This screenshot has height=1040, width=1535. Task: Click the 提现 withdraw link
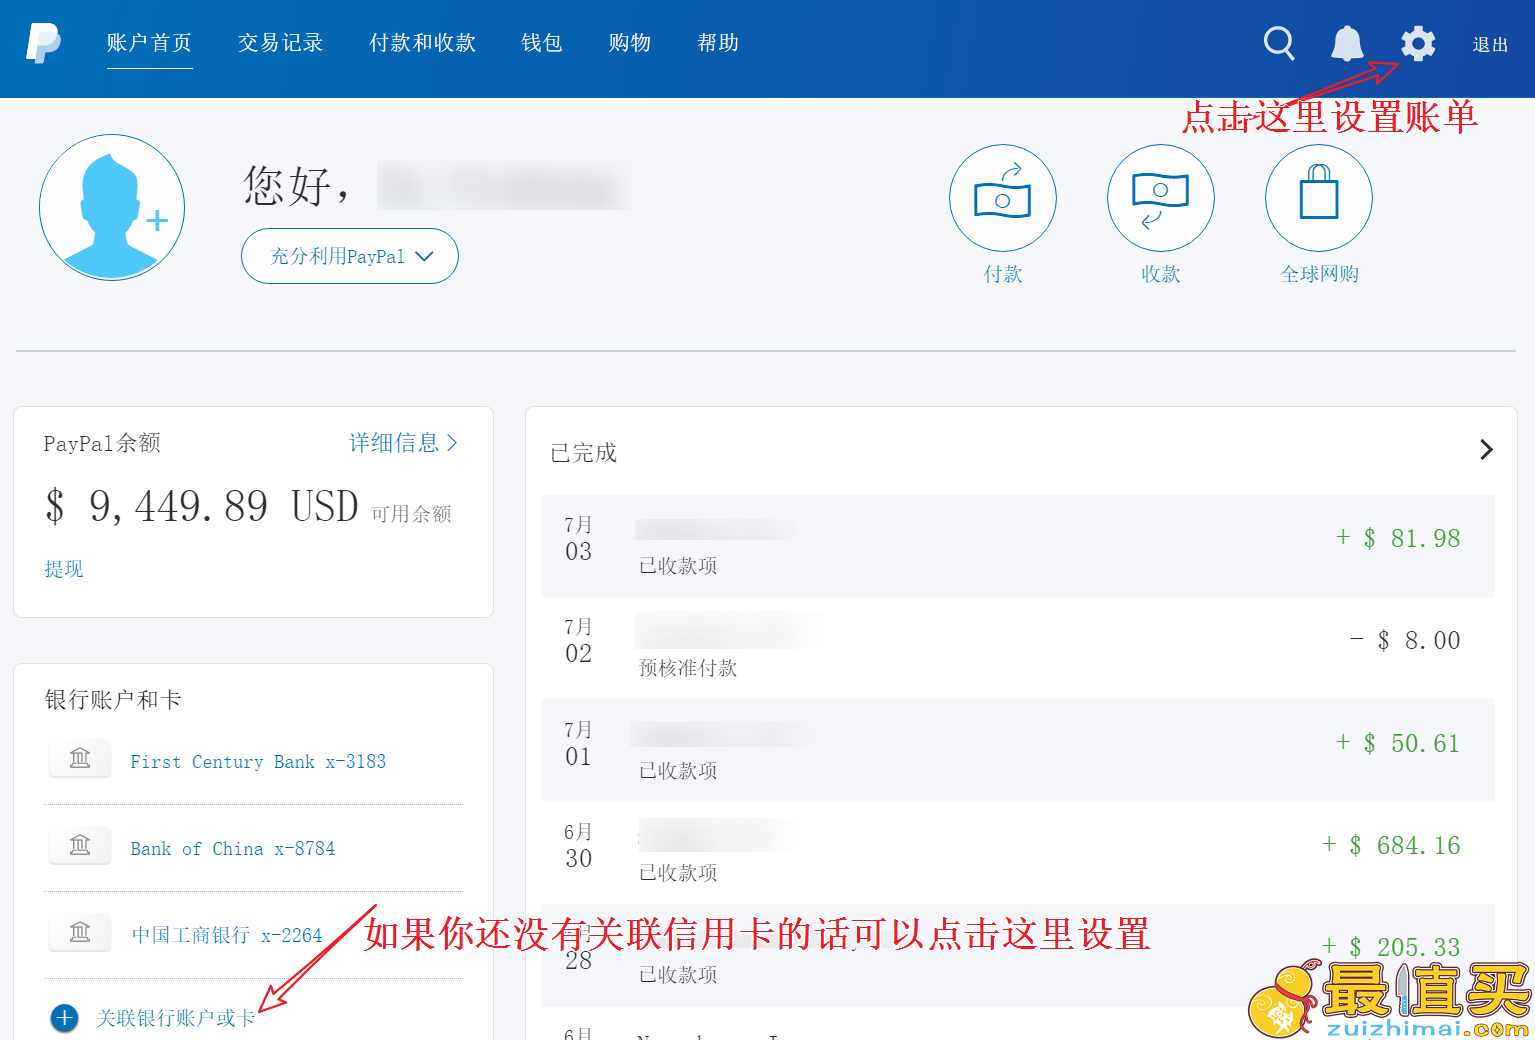point(64,569)
